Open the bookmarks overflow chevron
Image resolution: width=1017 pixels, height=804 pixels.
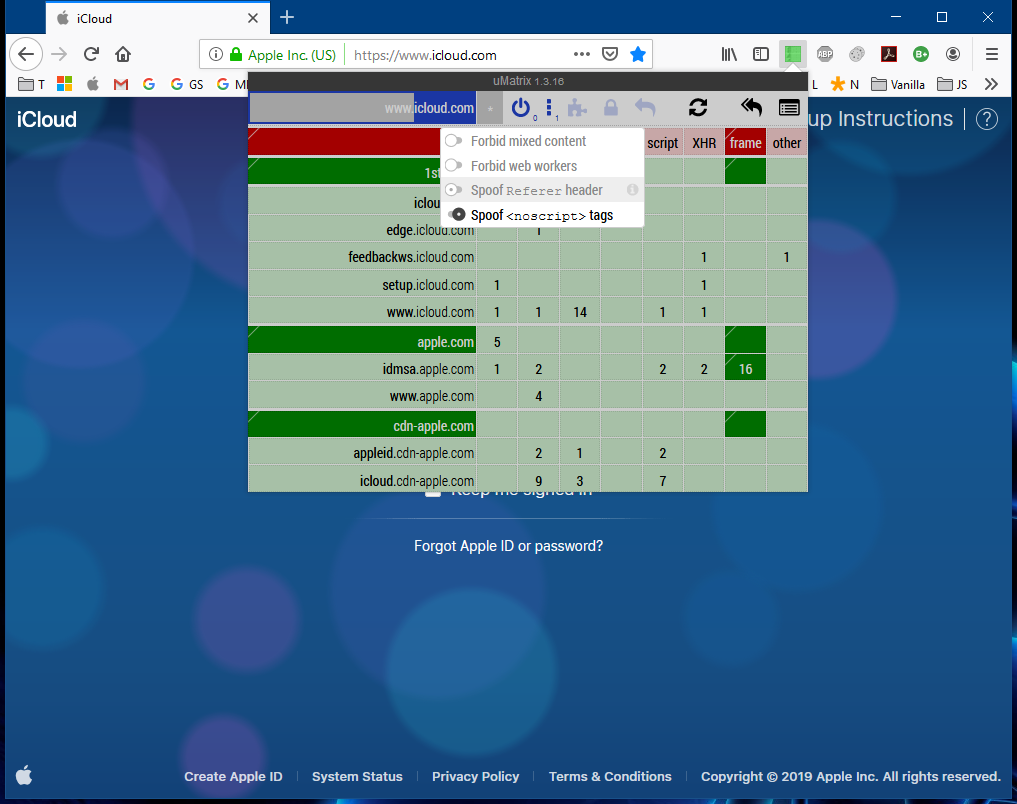coord(991,84)
